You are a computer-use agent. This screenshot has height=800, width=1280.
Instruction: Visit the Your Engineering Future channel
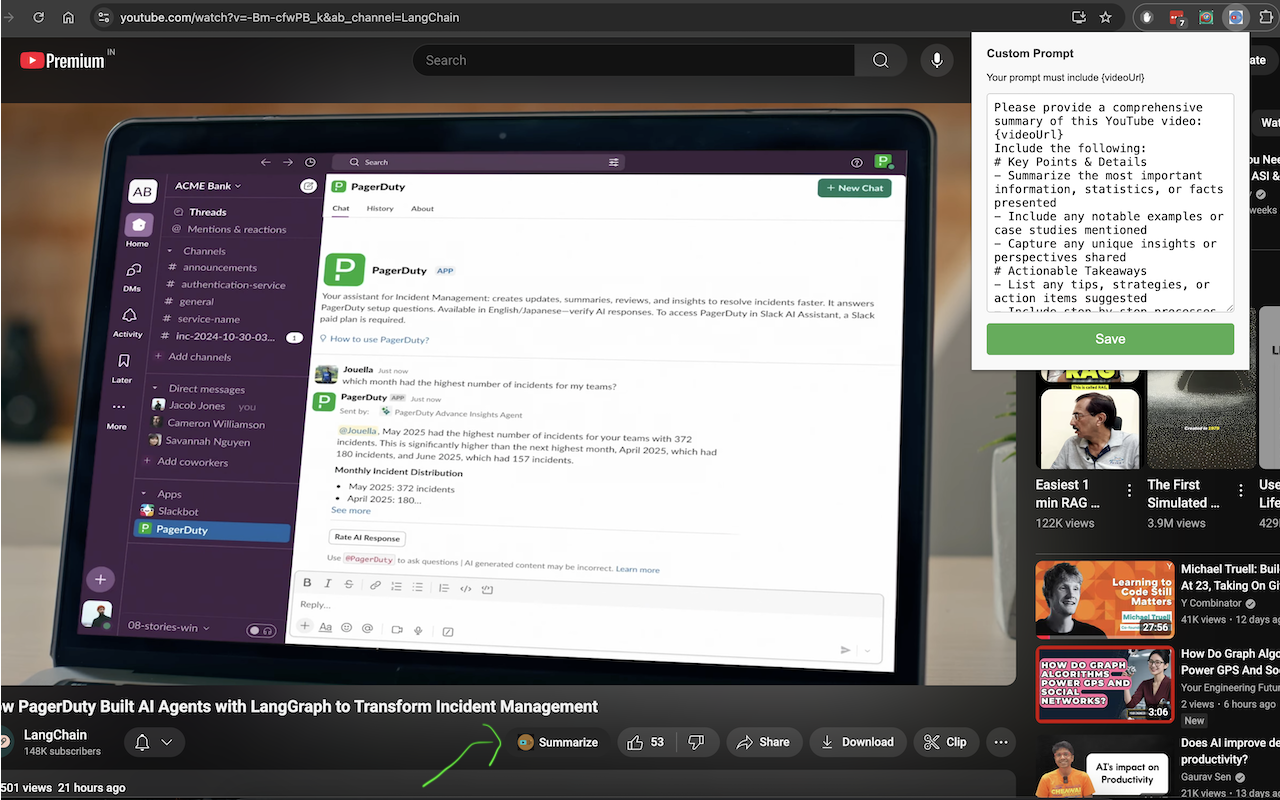click(1230, 687)
